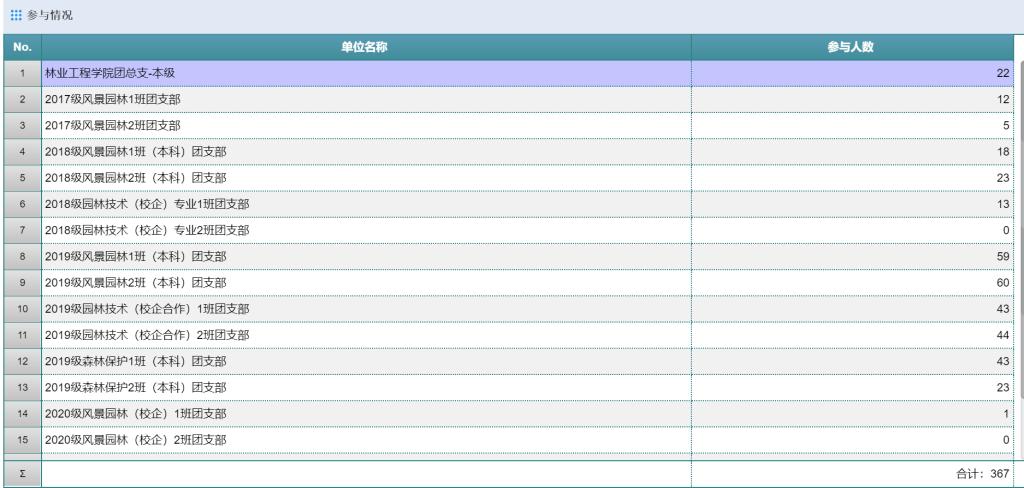The width and height of the screenshot is (1024, 488).
Task: Click the grid icon beside 参与情况
Action: click(x=15, y=16)
